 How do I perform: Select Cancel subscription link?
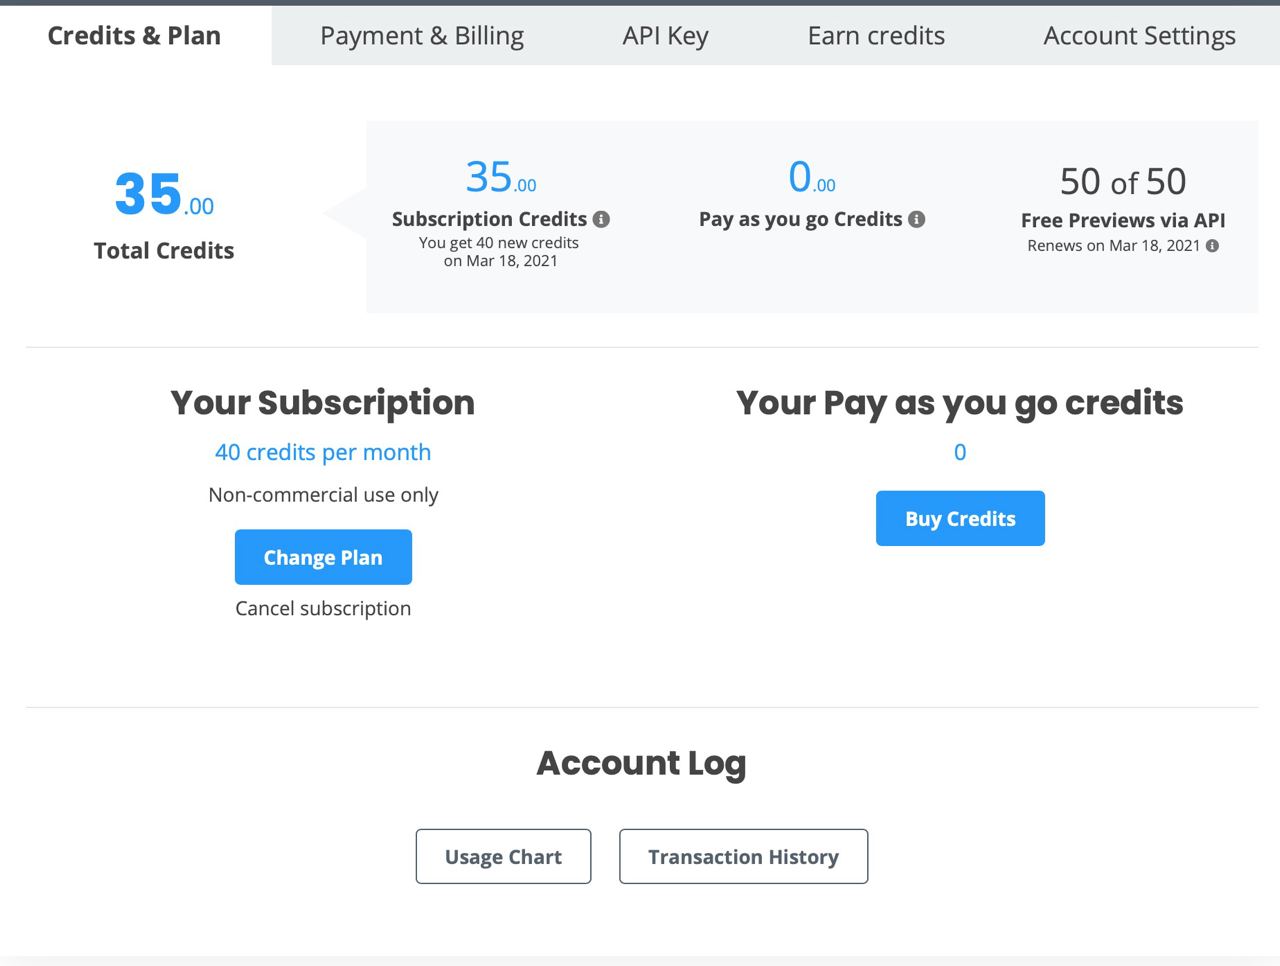pos(323,608)
